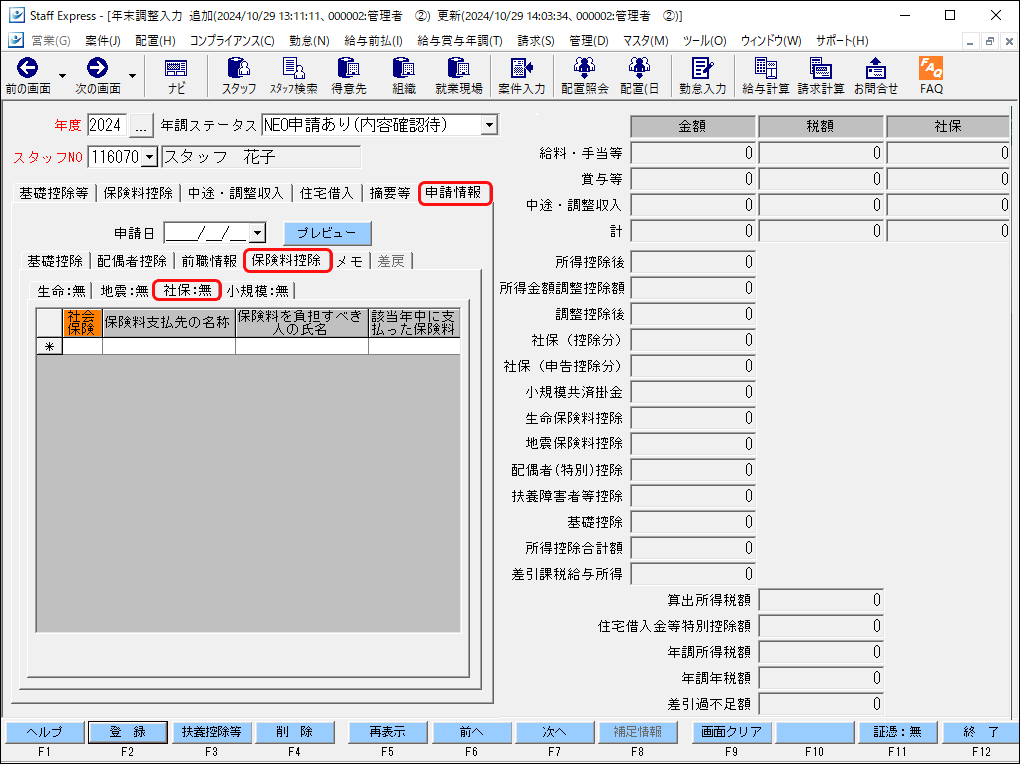Image resolution: width=1024 pixels, height=764 pixels.
Task: Click the プレビュー preview button
Action: tap(327, 233)
